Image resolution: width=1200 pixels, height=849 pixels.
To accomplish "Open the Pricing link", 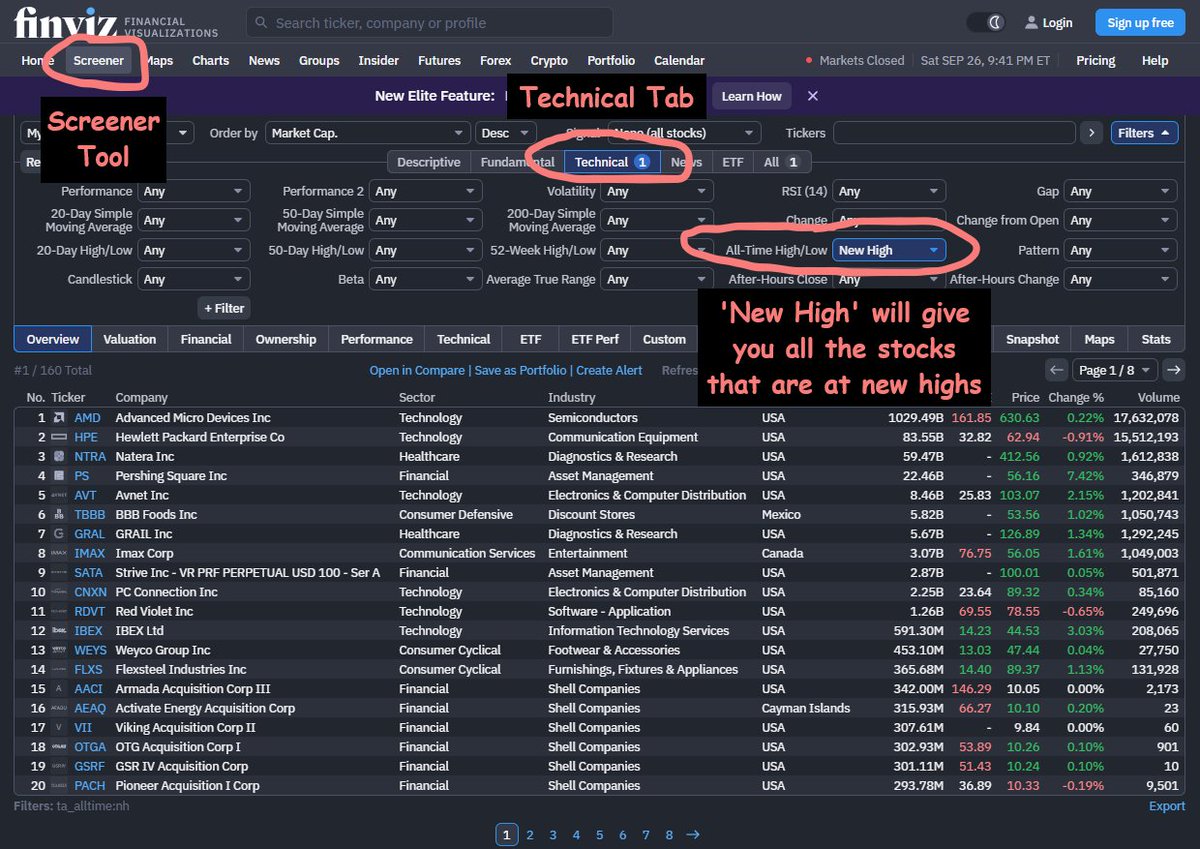I will (1096, 60).
